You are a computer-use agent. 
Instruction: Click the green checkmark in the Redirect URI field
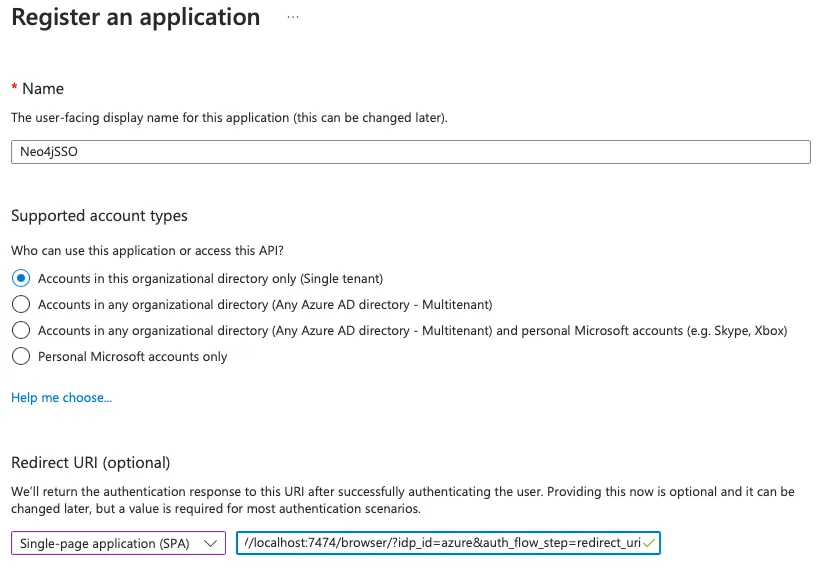click(650, 543)
